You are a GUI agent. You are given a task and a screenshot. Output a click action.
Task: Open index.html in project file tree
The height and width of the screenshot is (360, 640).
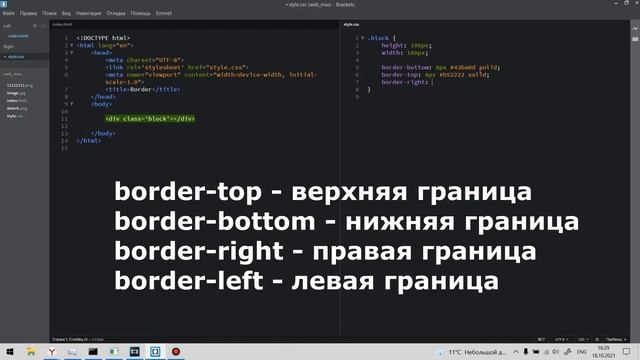click(17, 100)
